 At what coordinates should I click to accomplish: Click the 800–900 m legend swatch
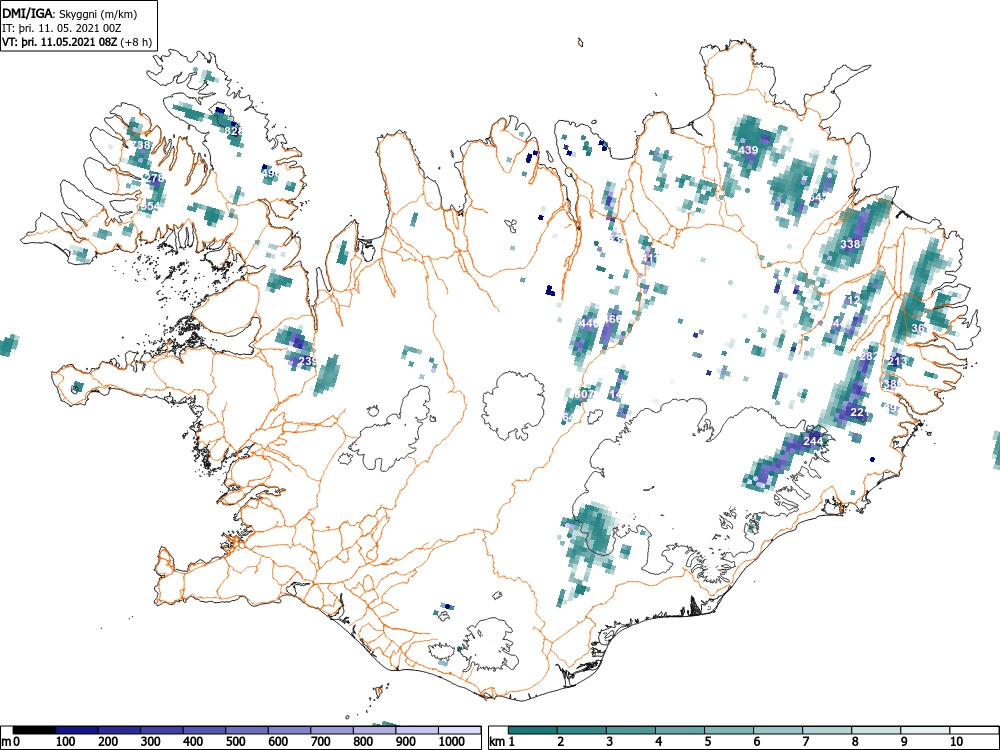[374, 730]
